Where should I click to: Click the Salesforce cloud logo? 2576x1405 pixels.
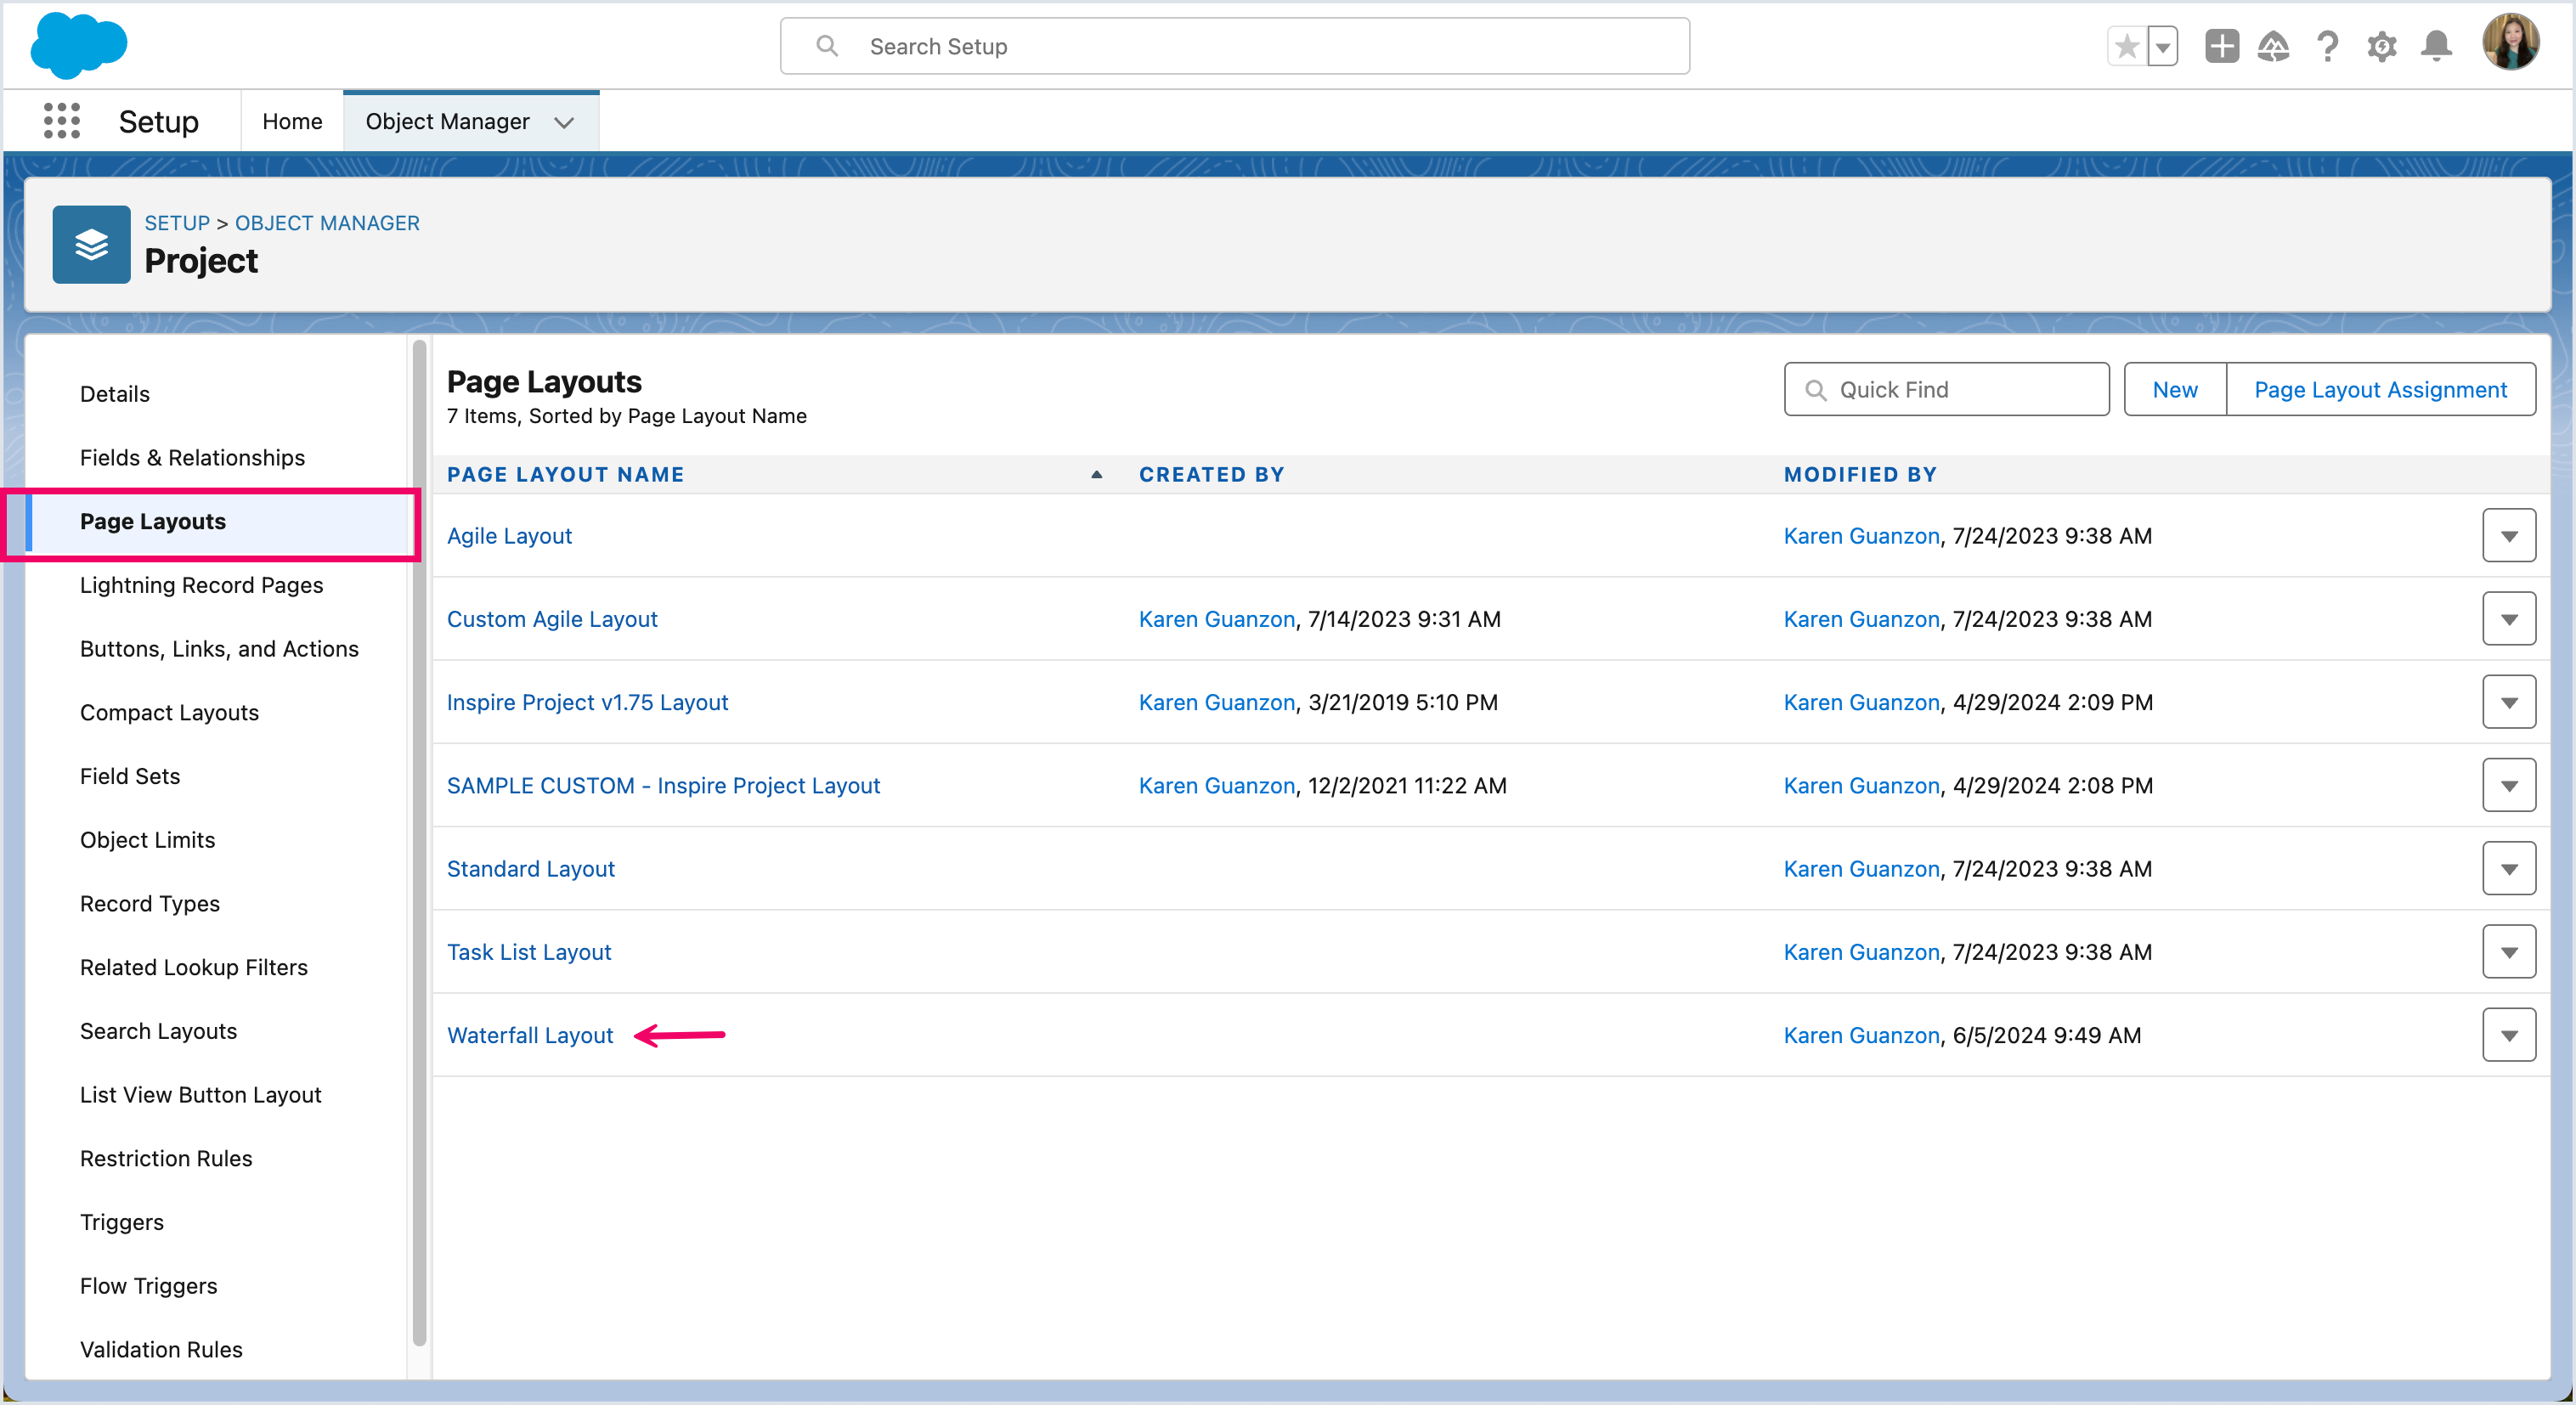point(78,45)
